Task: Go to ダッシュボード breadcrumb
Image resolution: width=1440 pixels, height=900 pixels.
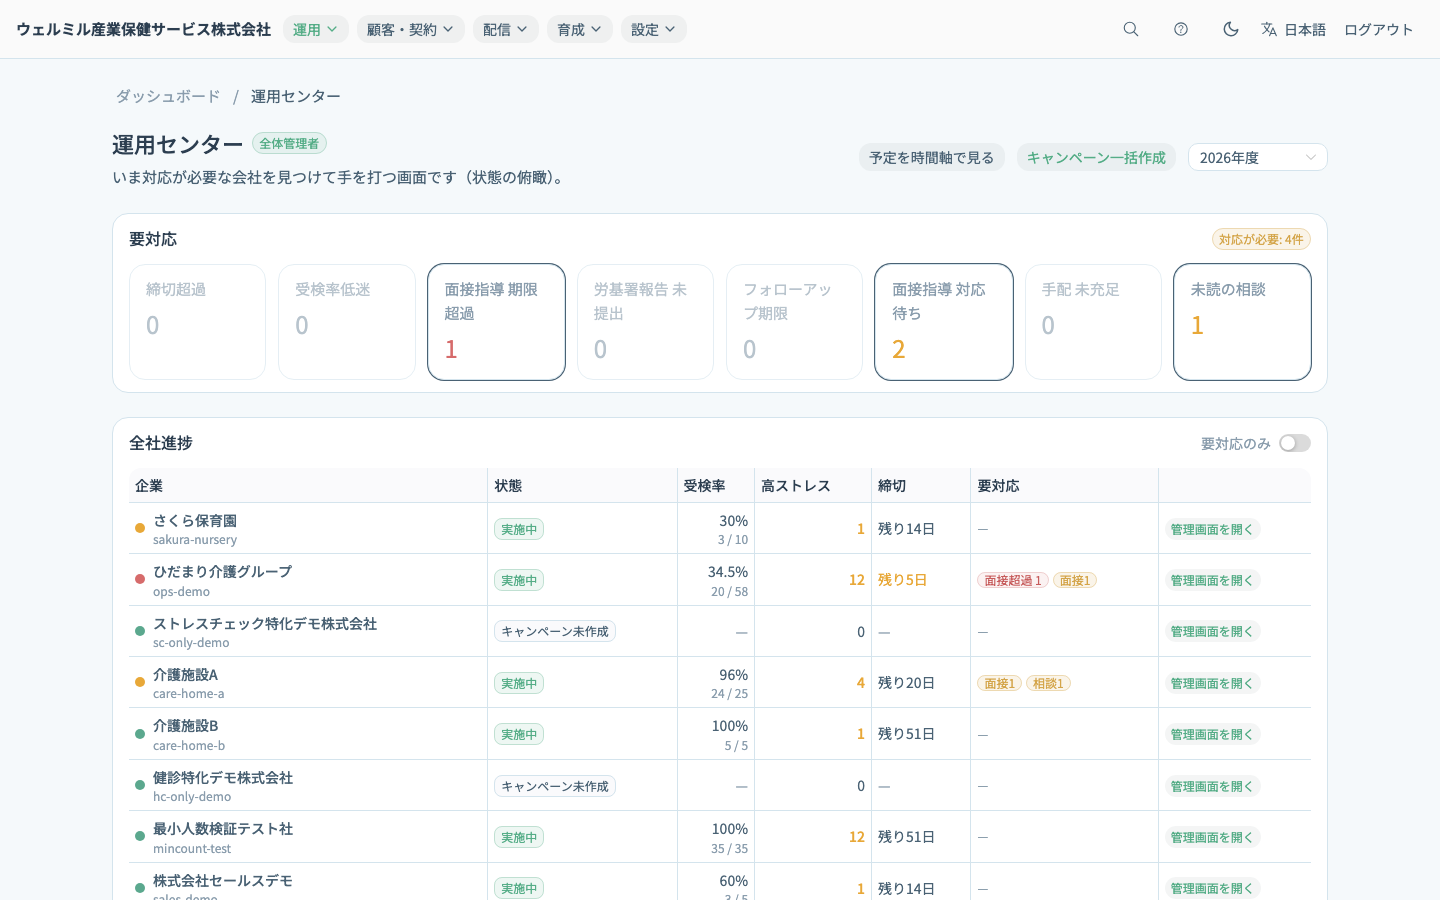Action: (x=168, y=96)
